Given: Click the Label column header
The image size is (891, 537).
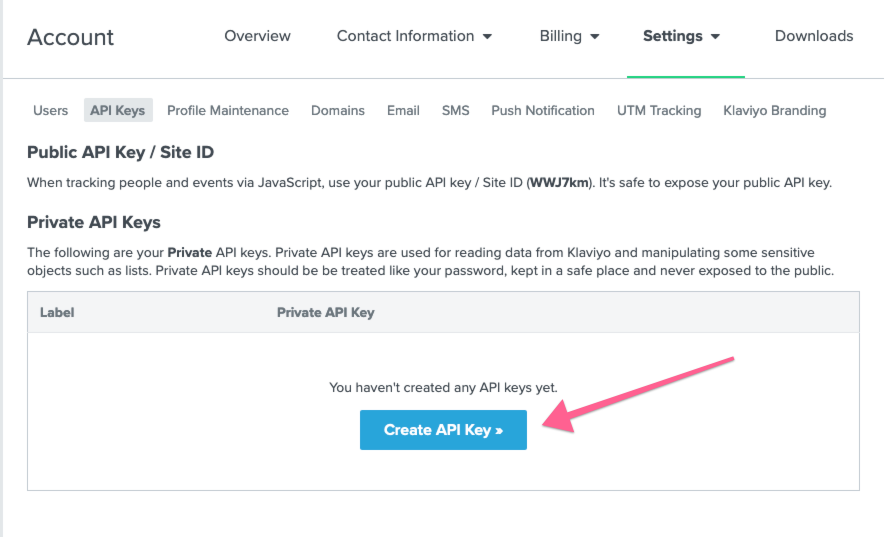Looking at the screenshot, I should click(x=57, y=313).
